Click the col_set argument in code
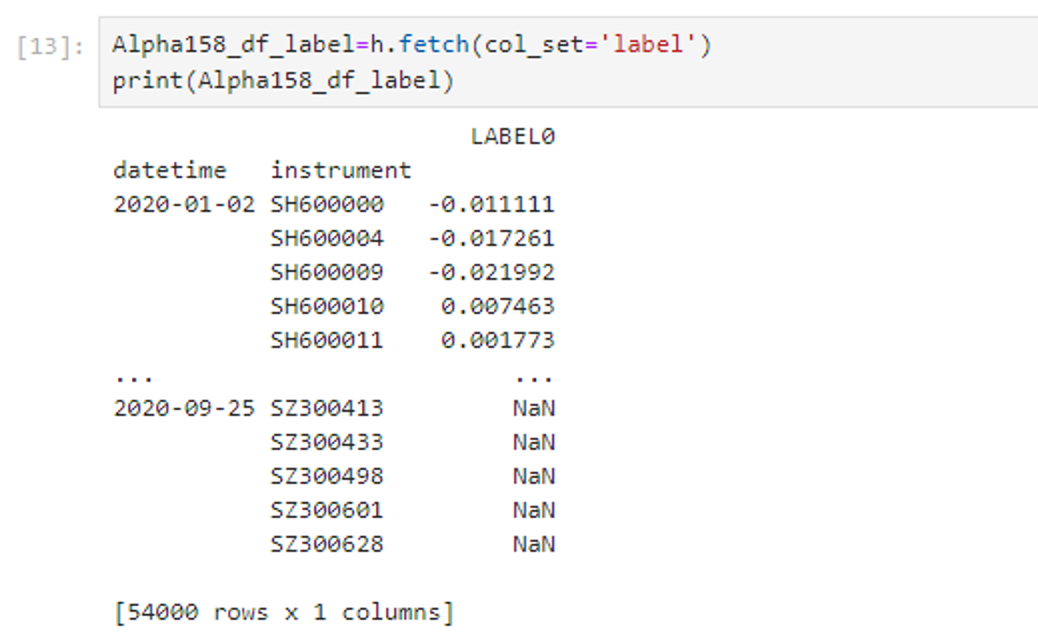The width and height of the screenshot is (1038, 640). click(x=526, y=45)
